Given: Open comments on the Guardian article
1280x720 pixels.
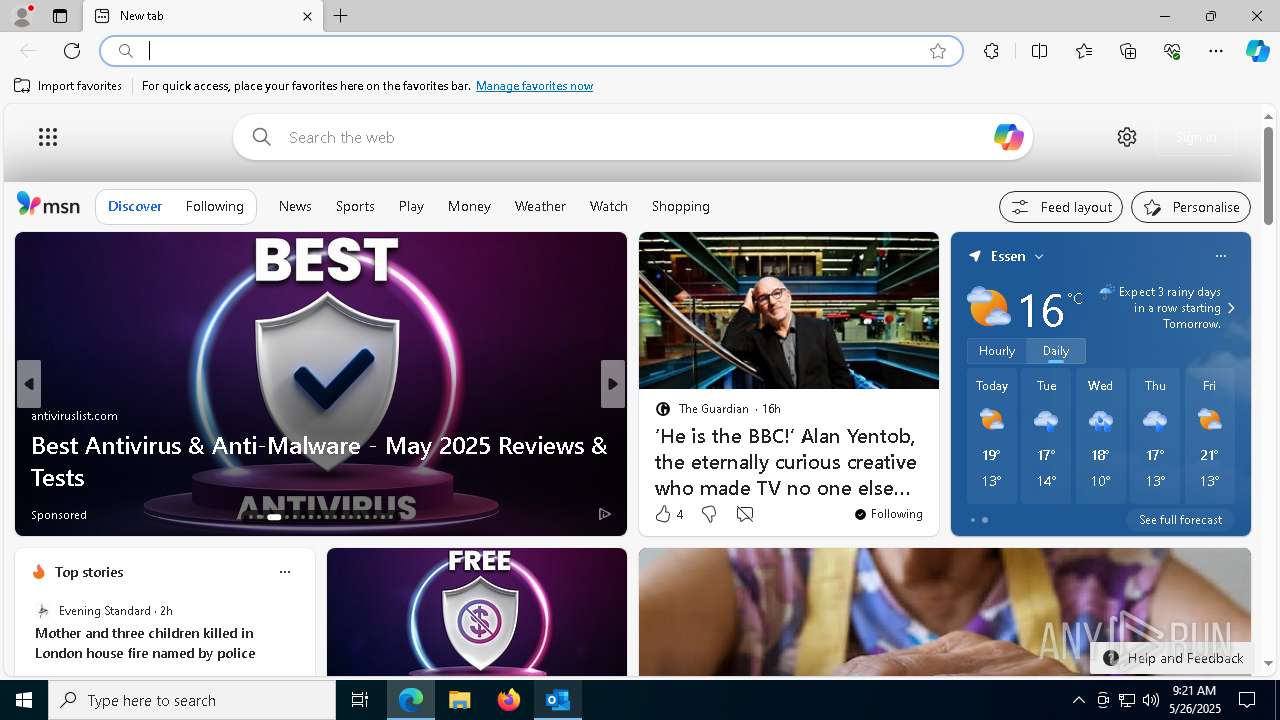Looking at the screenshot, I should pyautogui.click(x=744, y=514).
